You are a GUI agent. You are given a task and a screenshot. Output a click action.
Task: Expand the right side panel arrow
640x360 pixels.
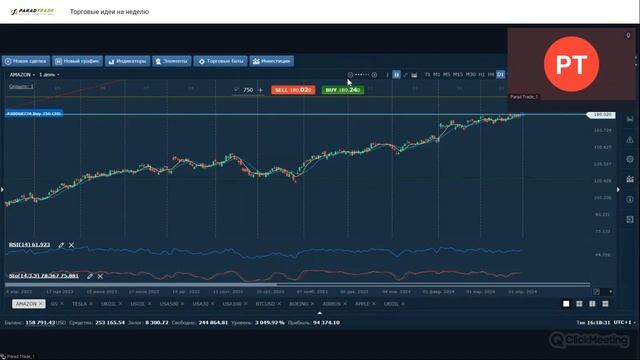click(x=618, y=189)
